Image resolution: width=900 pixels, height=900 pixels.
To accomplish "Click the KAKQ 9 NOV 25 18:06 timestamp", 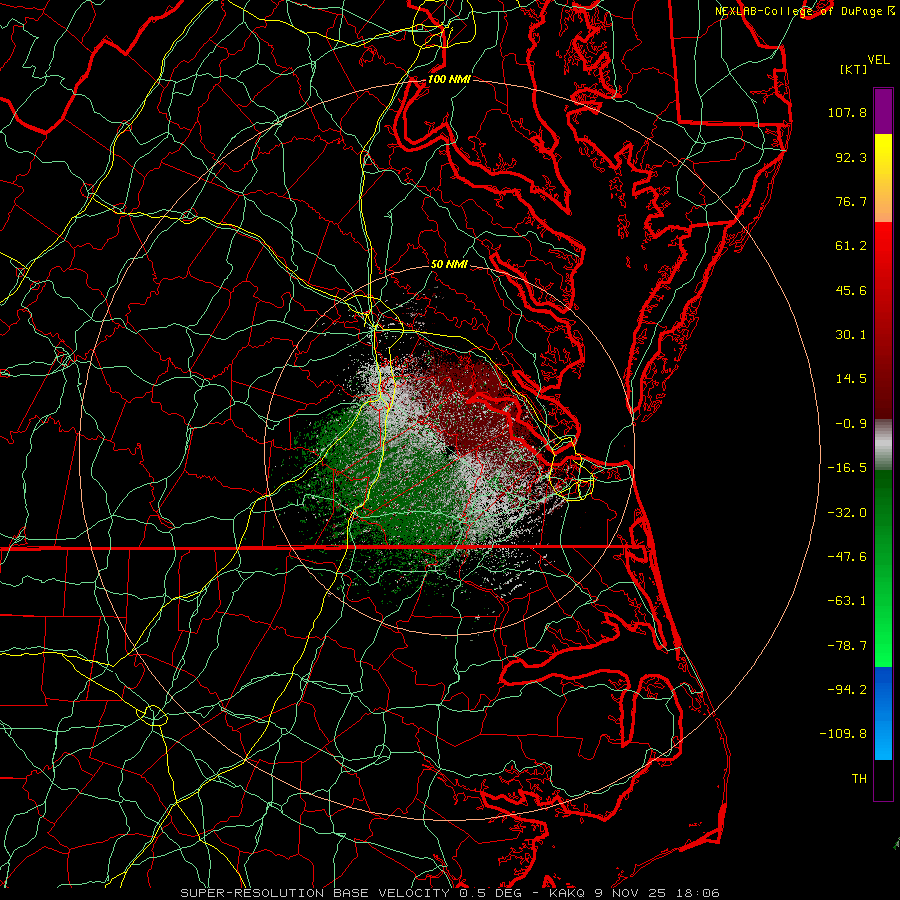I will click(634, 893).
